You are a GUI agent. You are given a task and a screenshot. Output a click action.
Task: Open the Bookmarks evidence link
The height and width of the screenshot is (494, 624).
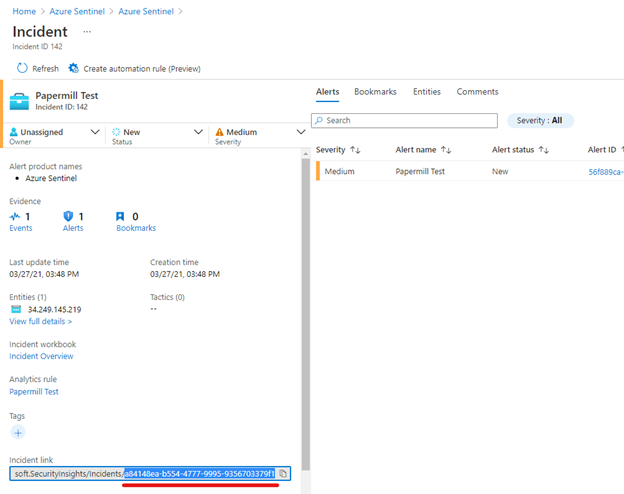tap(136, 228)
